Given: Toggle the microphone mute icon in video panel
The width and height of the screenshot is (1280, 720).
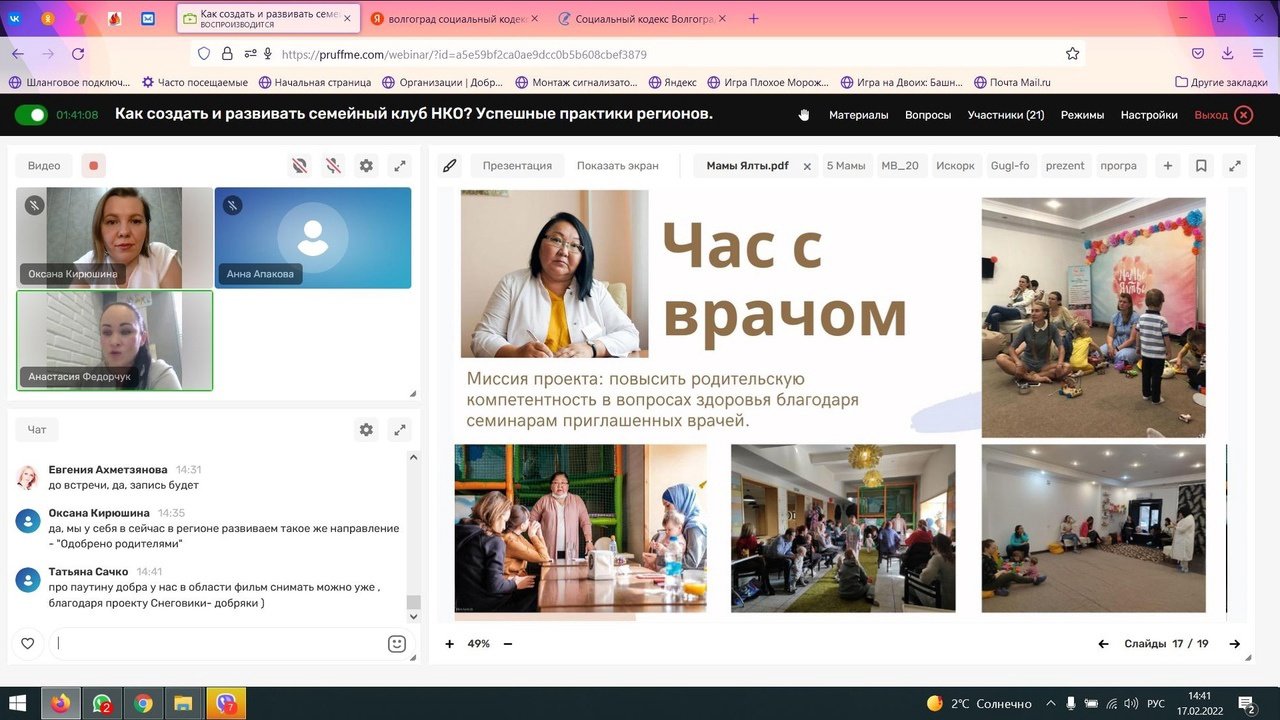Looking at the screenshot, I should 333,166.
